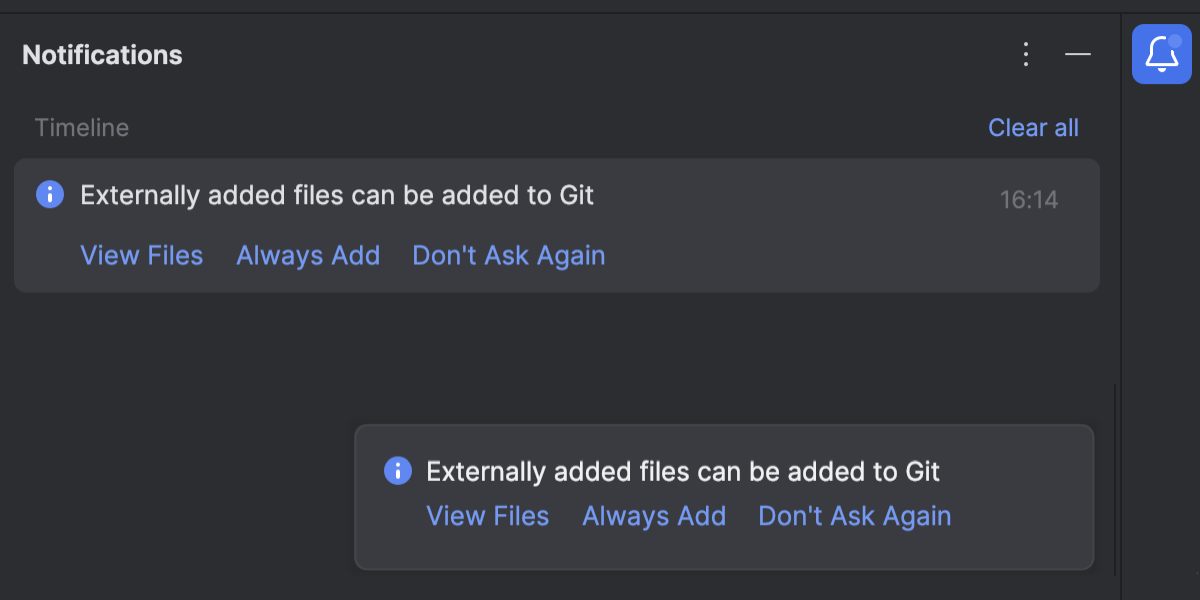Click the info icon in the popup balloon
Viewport: 1200px width, 600px height.
(396, 470)
